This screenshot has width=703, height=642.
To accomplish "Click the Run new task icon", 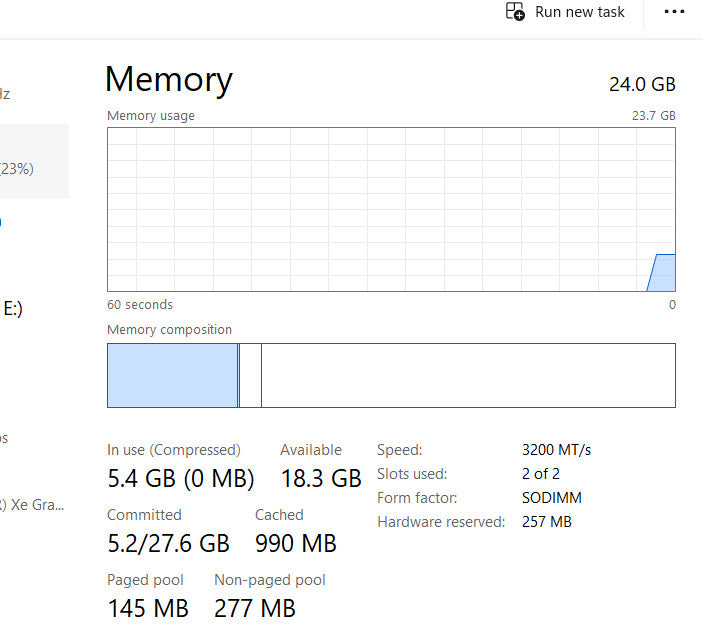I will pos(516,12).
